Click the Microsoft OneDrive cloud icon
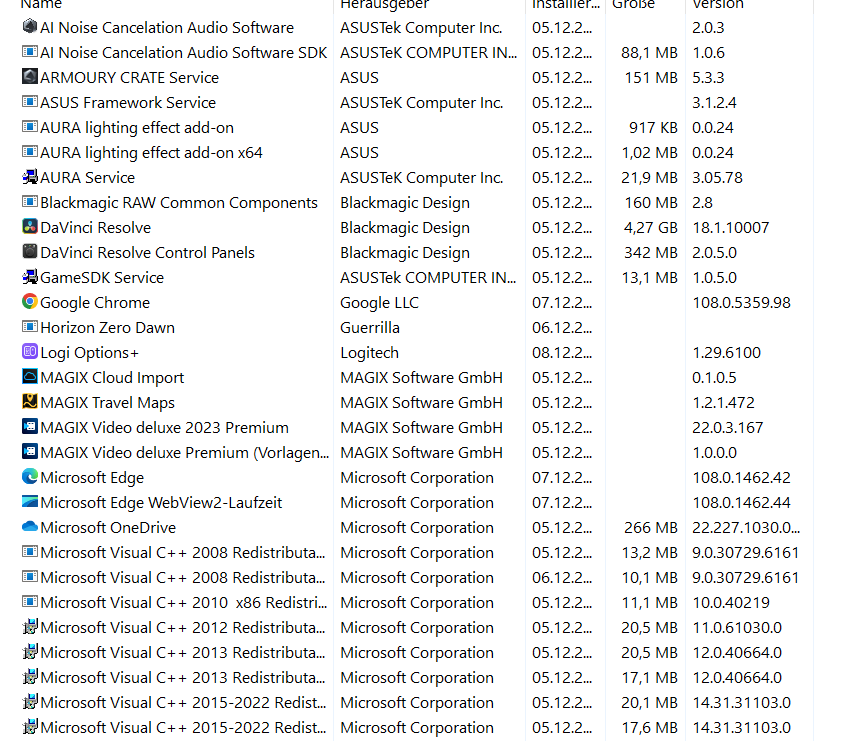The height and width of the screenshot is (741, 850). click(30, 526)
